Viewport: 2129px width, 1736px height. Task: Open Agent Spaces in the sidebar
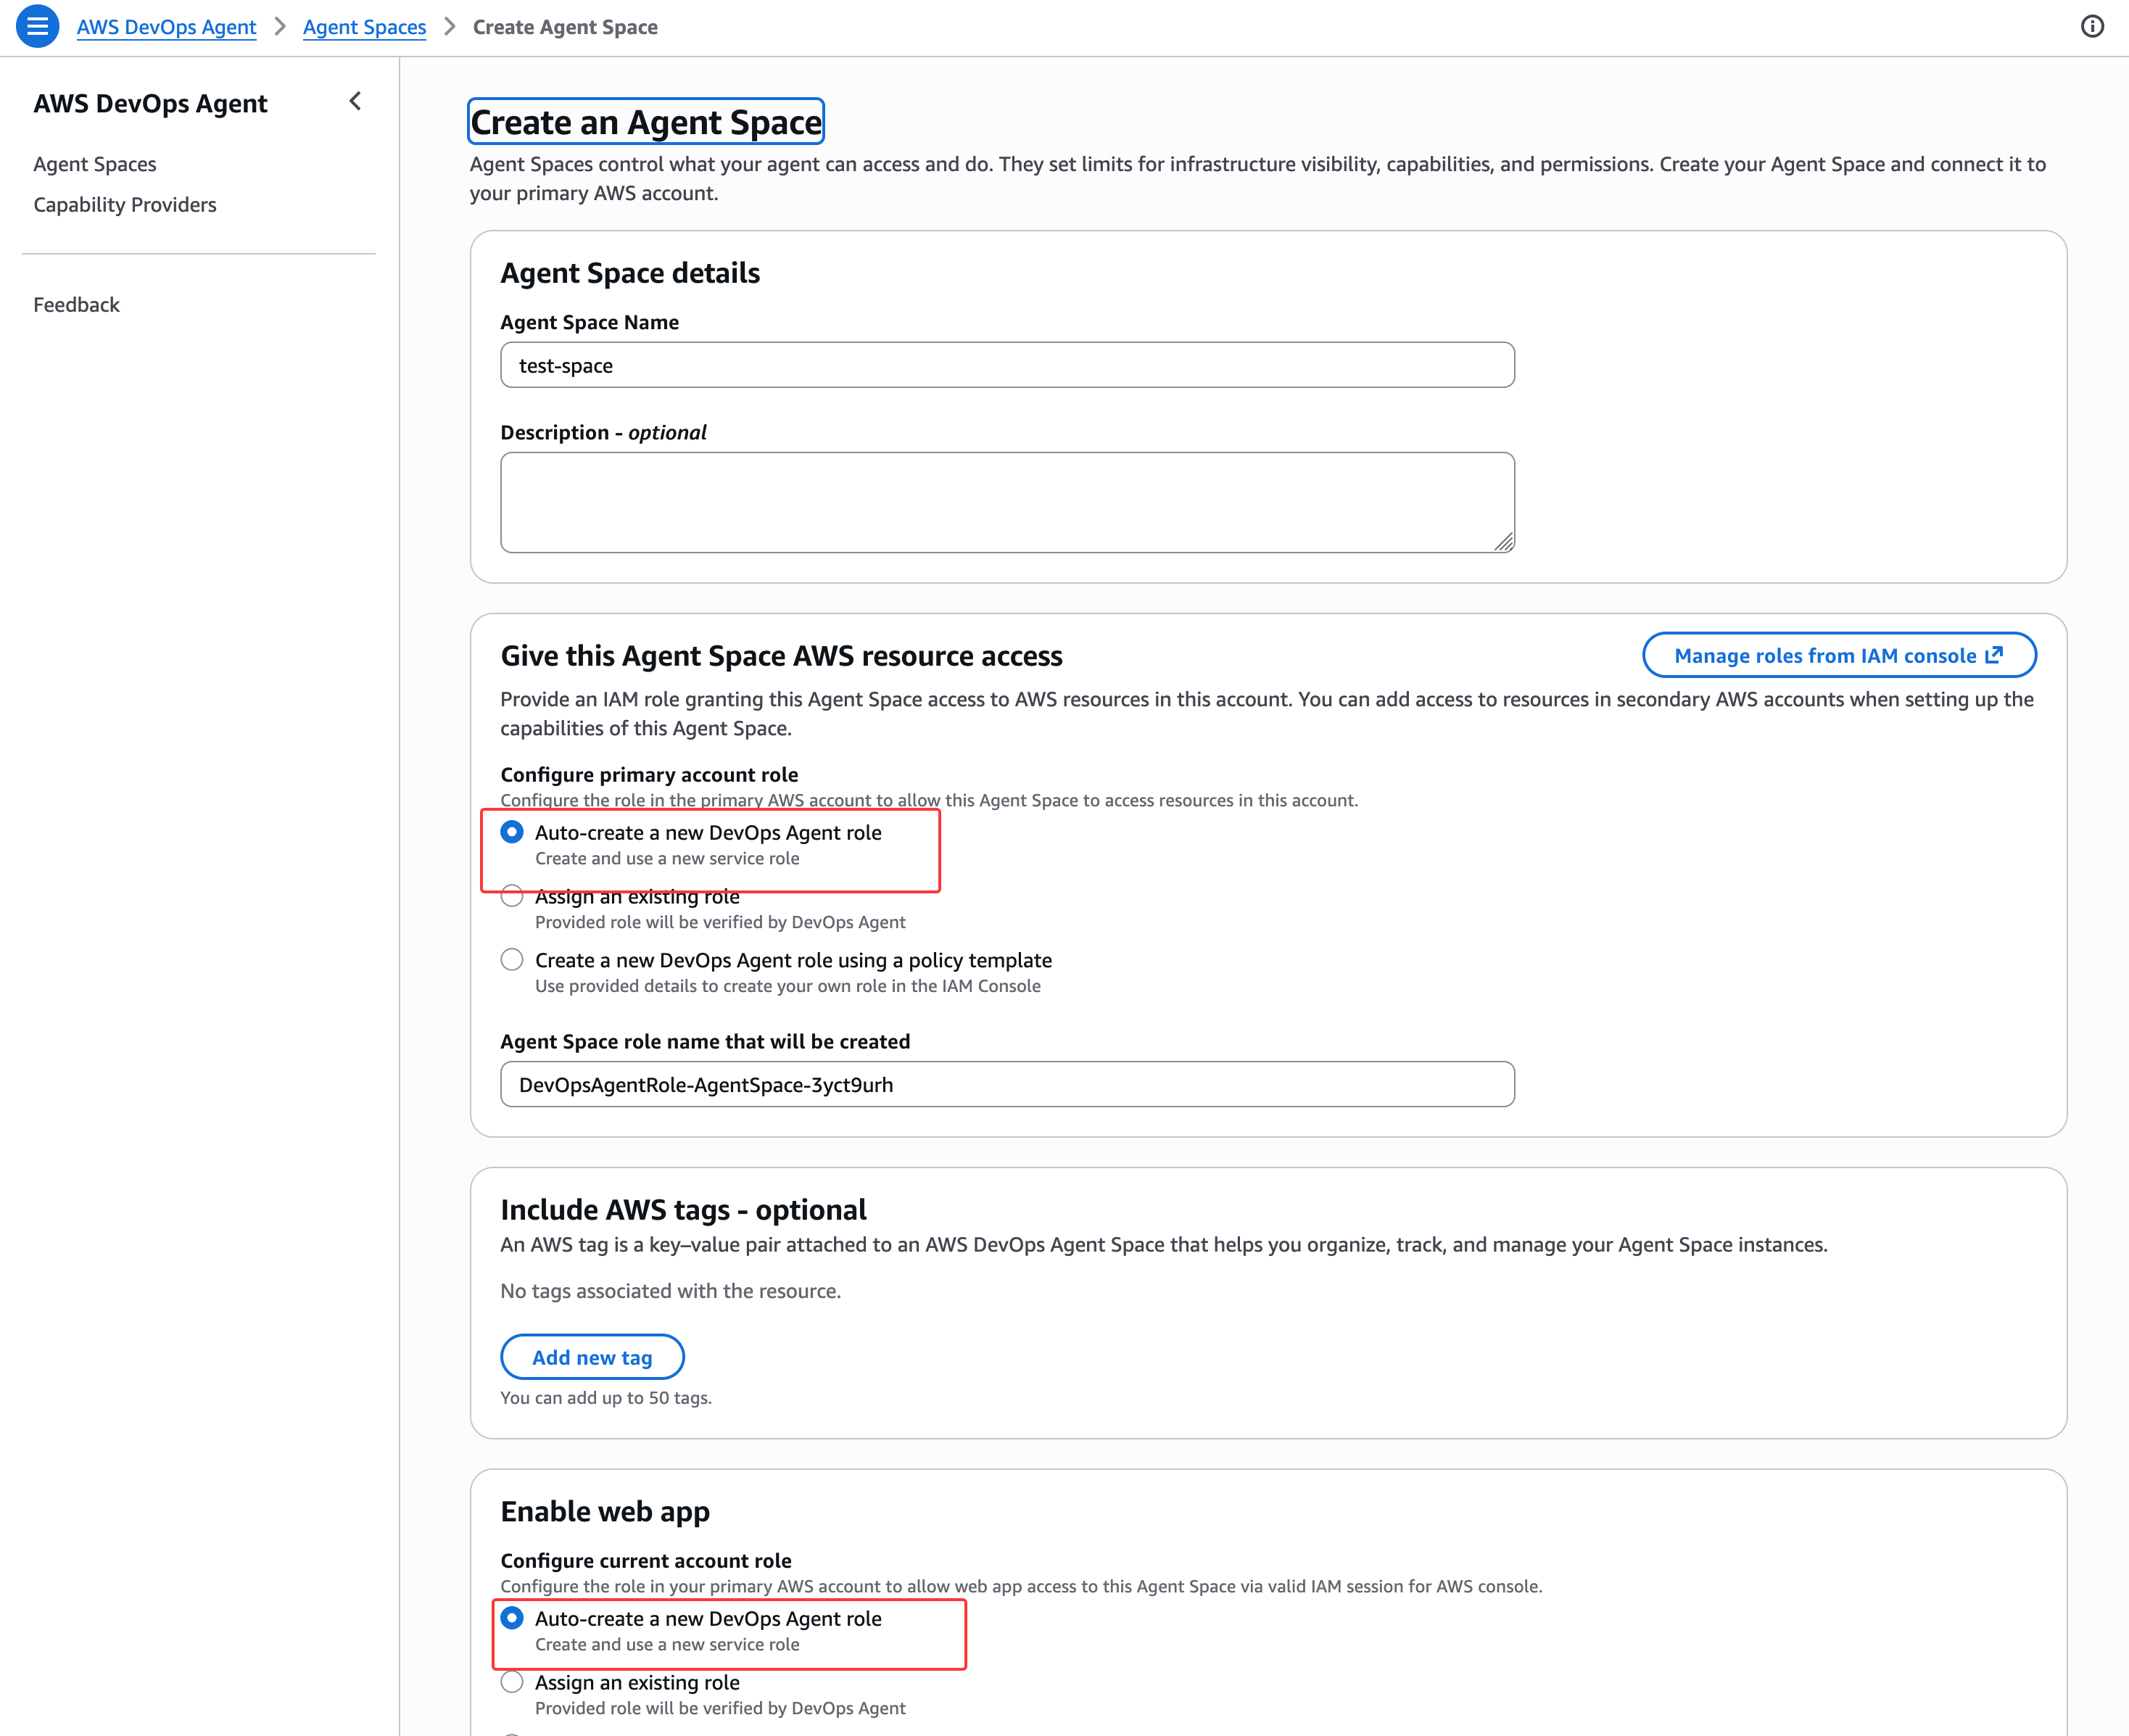click(x=95, y=164)
